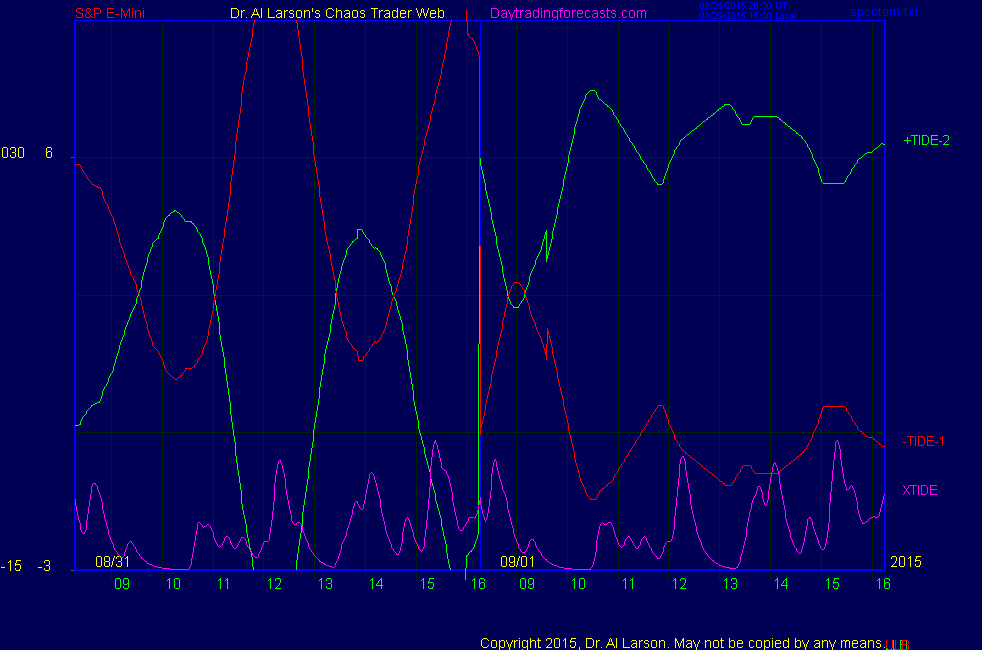The height and width of the screenshot is (650, 982).
Task: Click the XTIDE legend label
Action: pyautogui.click(x=919, y=490)
